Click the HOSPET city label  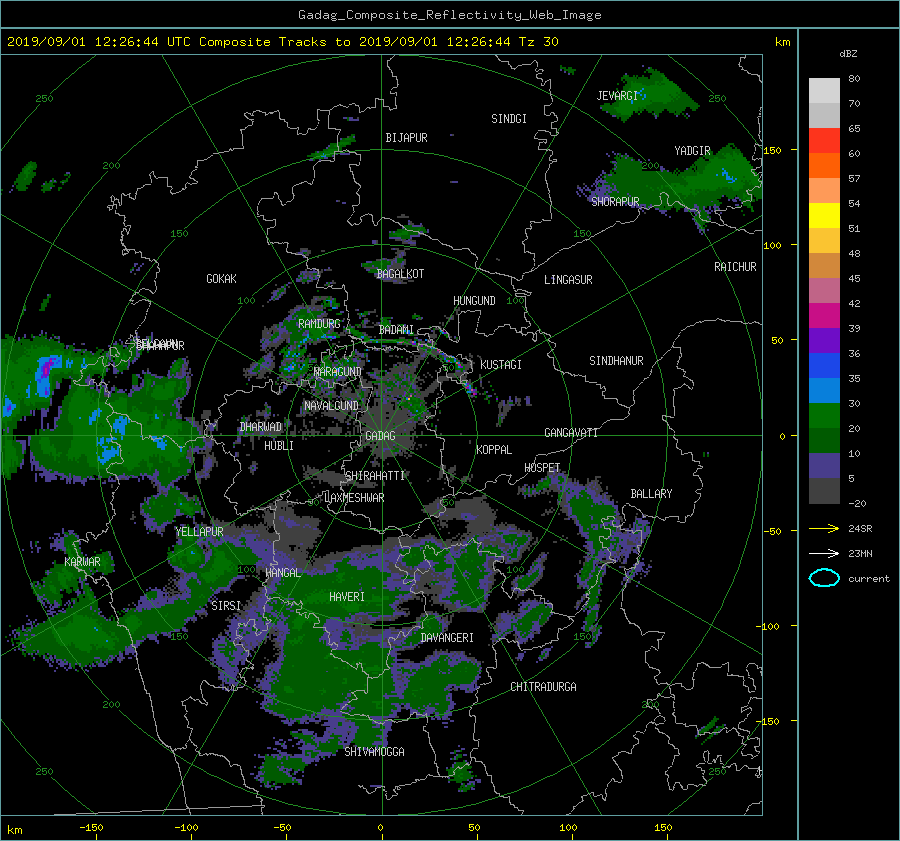[x=542, y=468]
